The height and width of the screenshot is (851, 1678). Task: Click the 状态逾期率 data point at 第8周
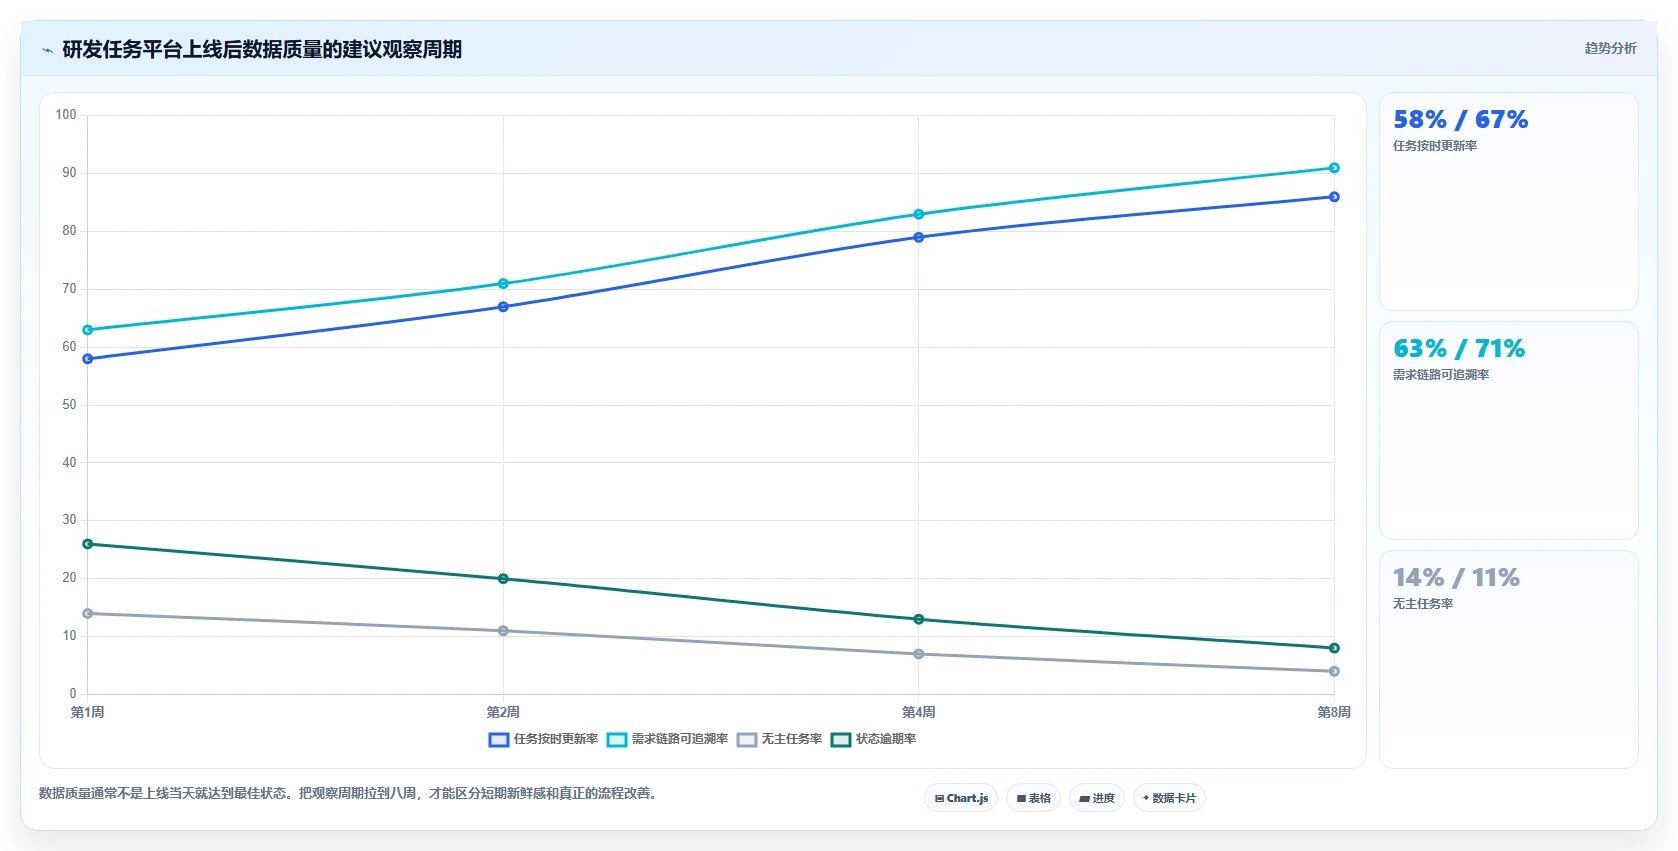click(1334, 648)
